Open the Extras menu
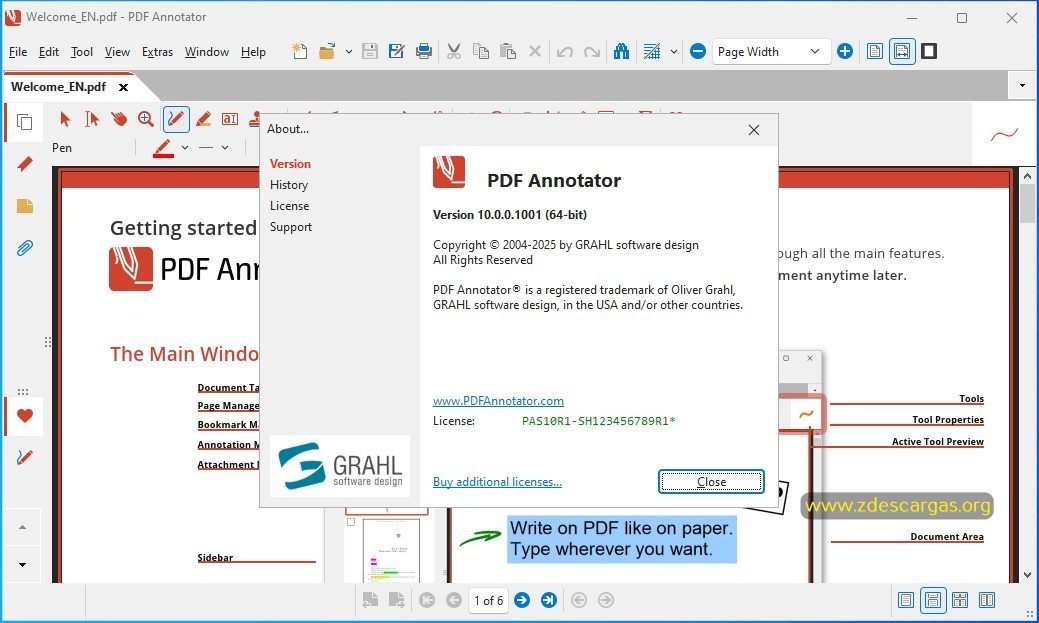This screenshot has width=1039, height=623. (x=158, y=52)
